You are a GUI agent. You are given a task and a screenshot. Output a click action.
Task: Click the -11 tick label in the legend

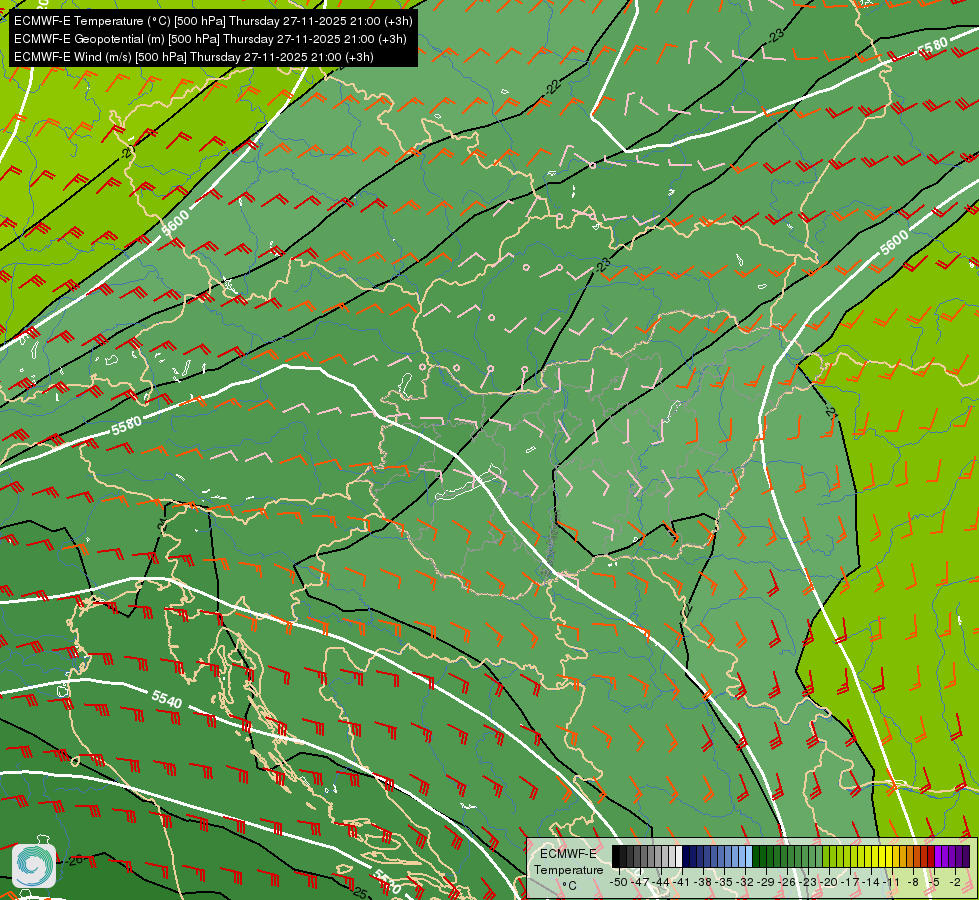(x=891, y=883)
